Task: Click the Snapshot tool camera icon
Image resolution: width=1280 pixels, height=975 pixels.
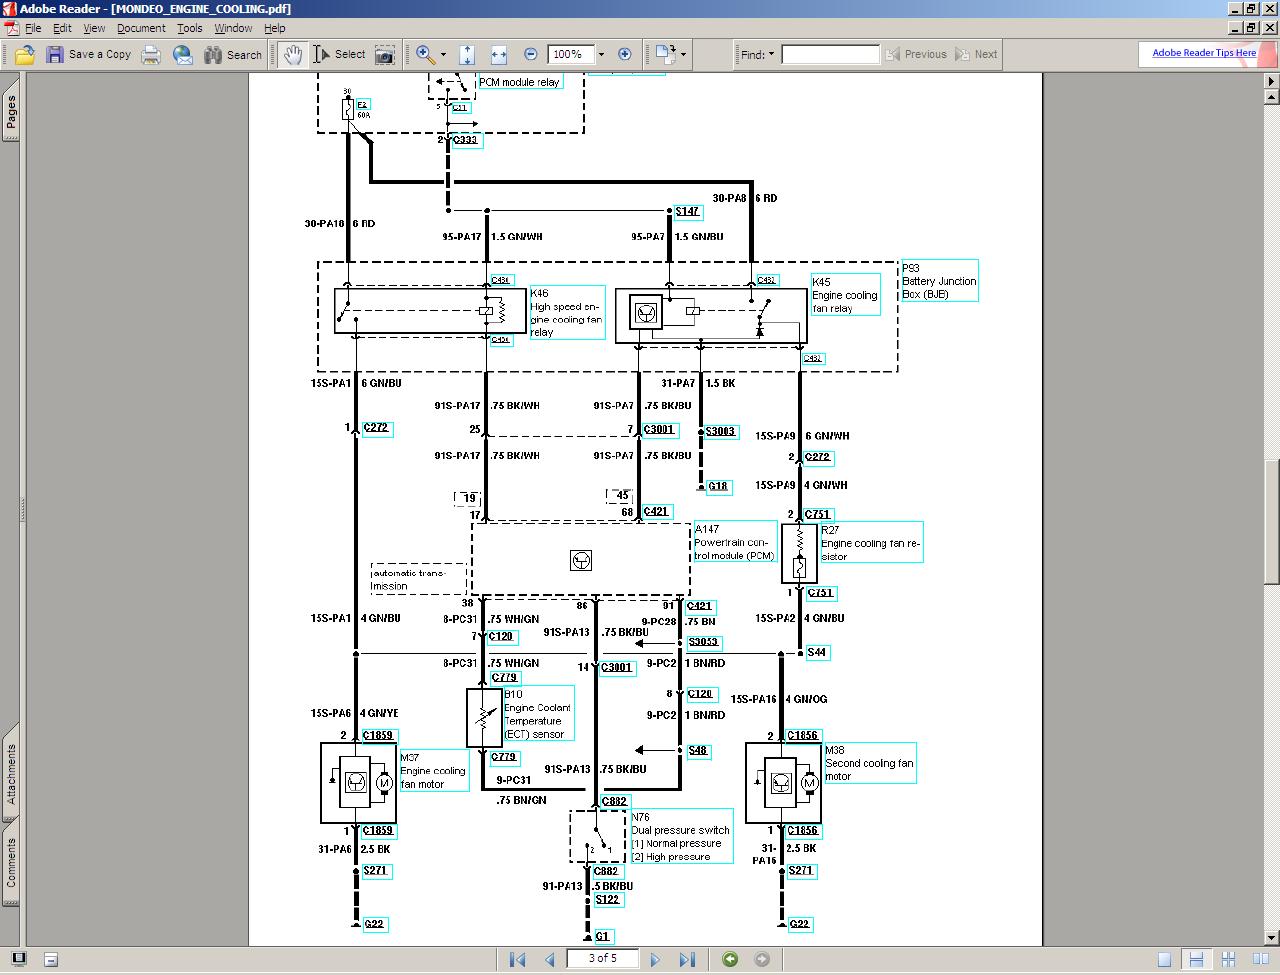Action: pos(384,55)
